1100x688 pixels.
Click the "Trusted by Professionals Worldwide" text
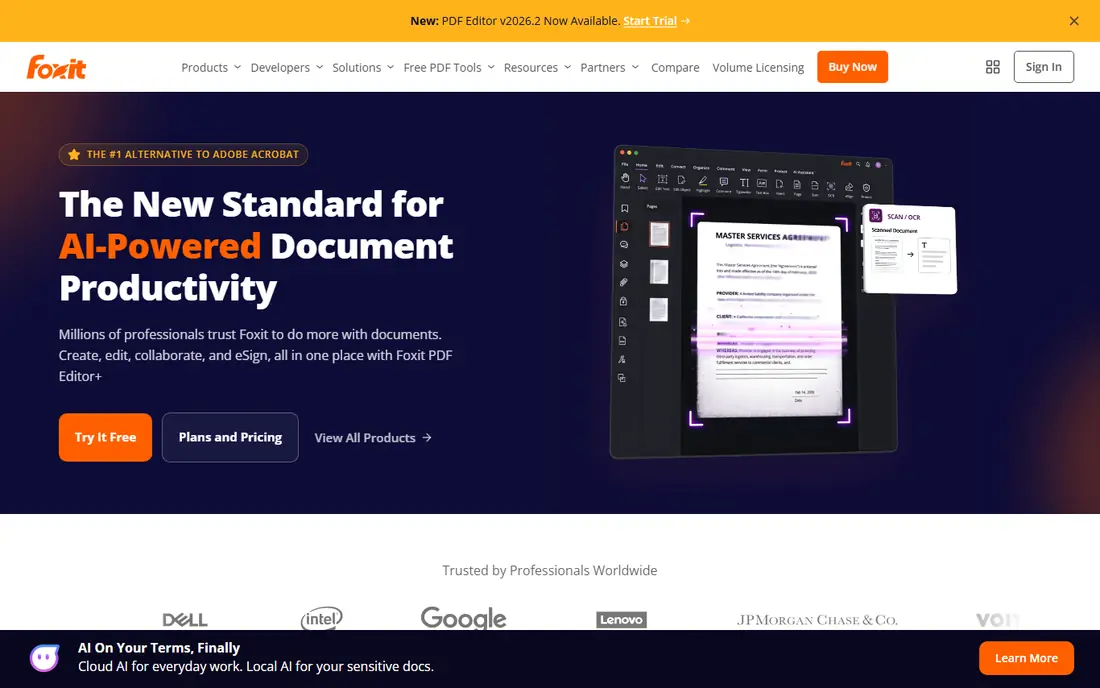(x=549, y=570)
